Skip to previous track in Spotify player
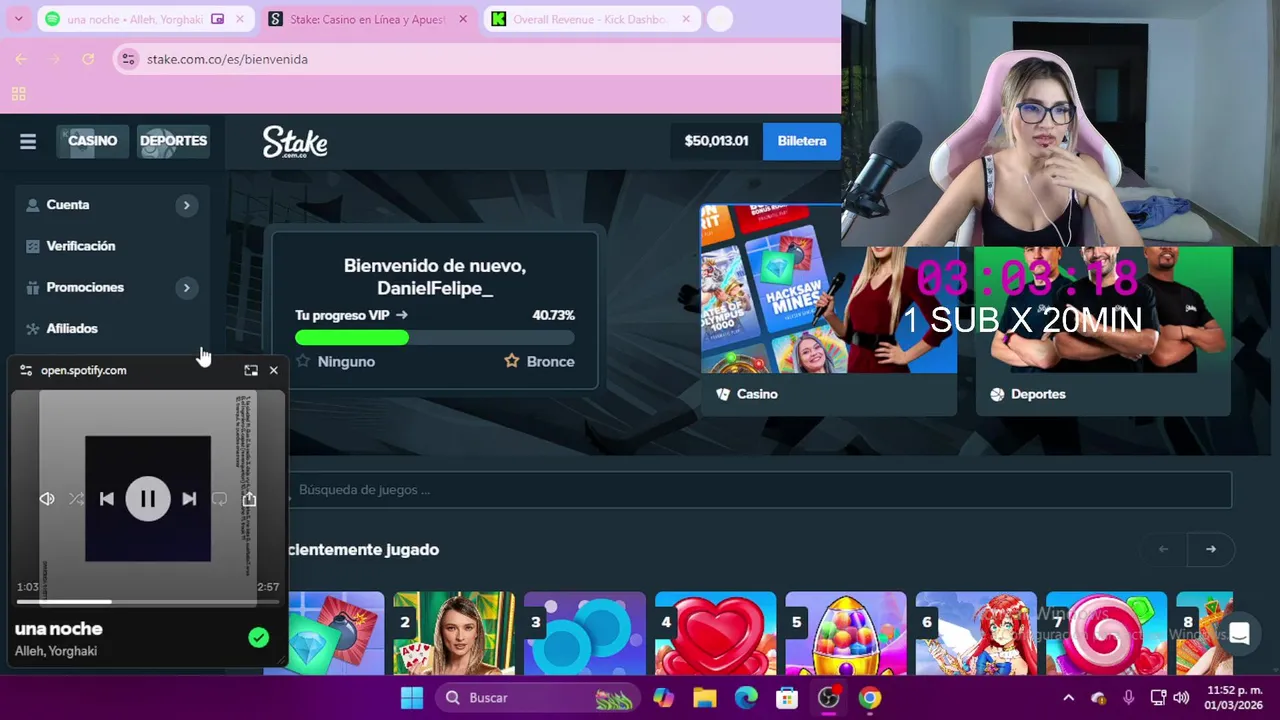The image size is (1280, 720). point(107,498)
